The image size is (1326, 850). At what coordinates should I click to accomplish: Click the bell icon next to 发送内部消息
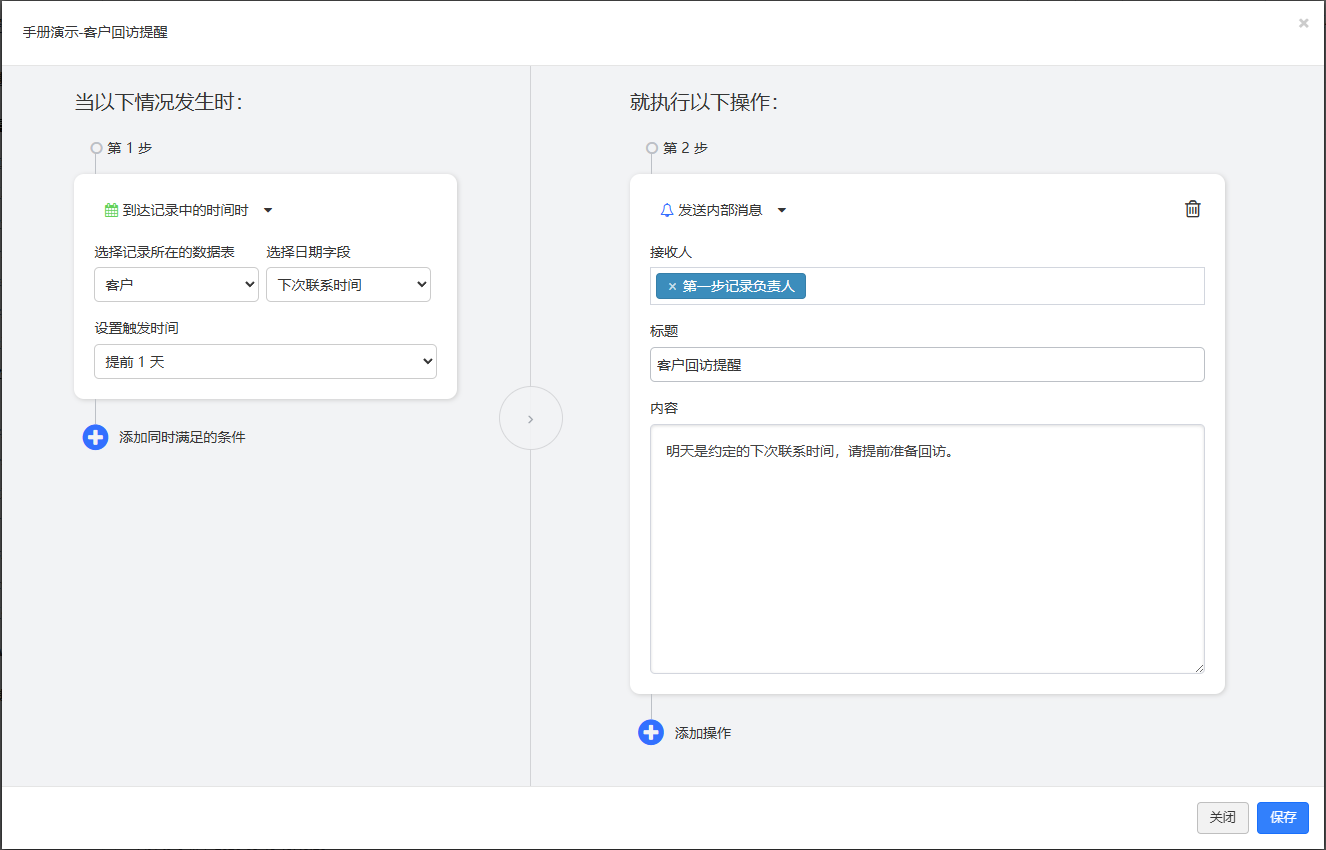pyautogui.click(x=667, y=210)
